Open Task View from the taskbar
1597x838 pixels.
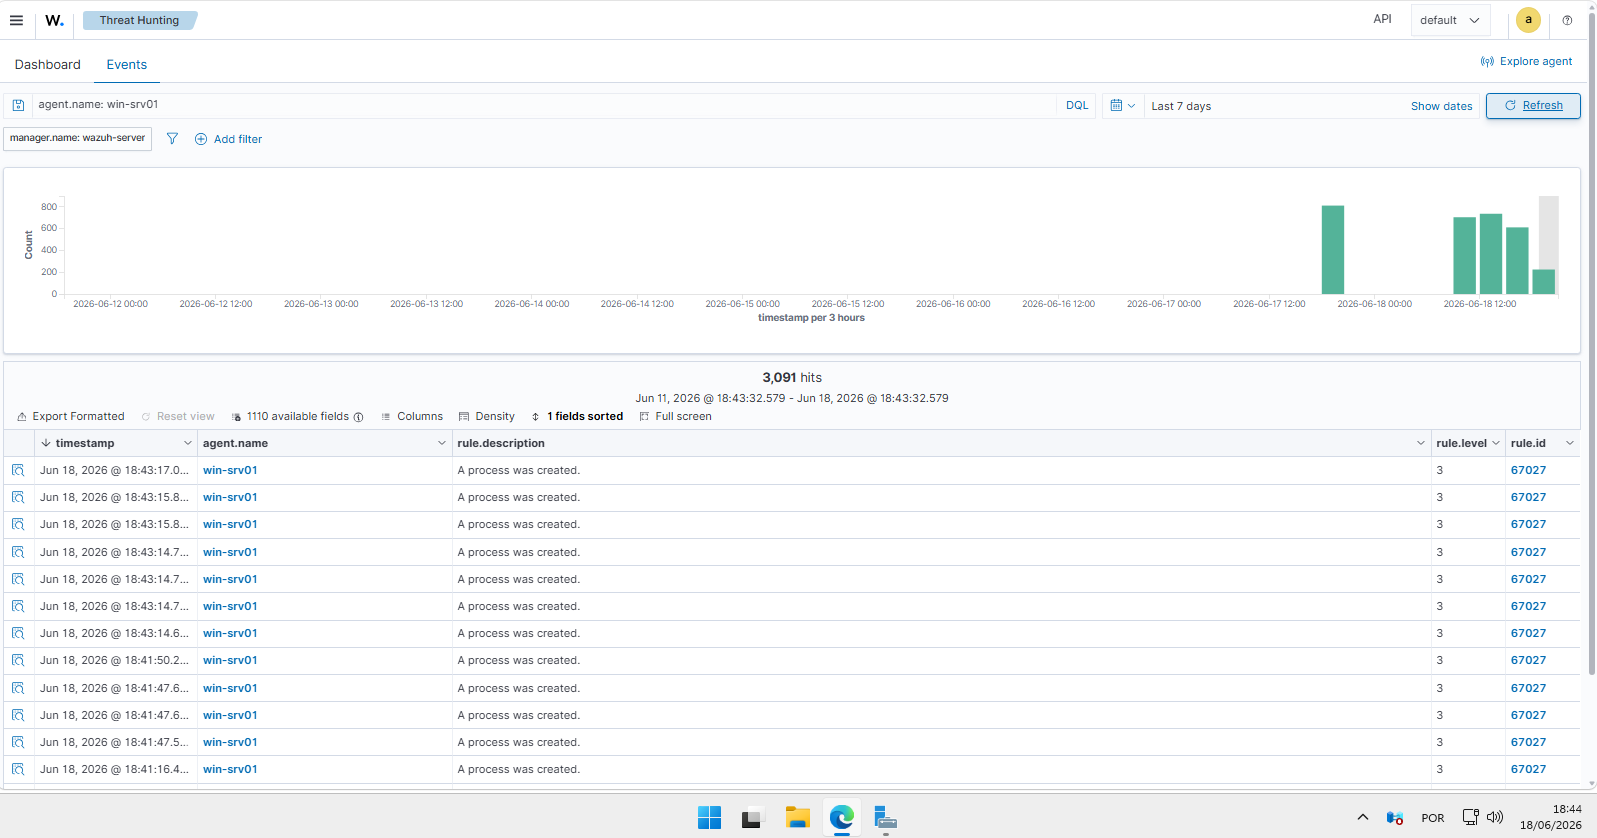pos(753,818)
